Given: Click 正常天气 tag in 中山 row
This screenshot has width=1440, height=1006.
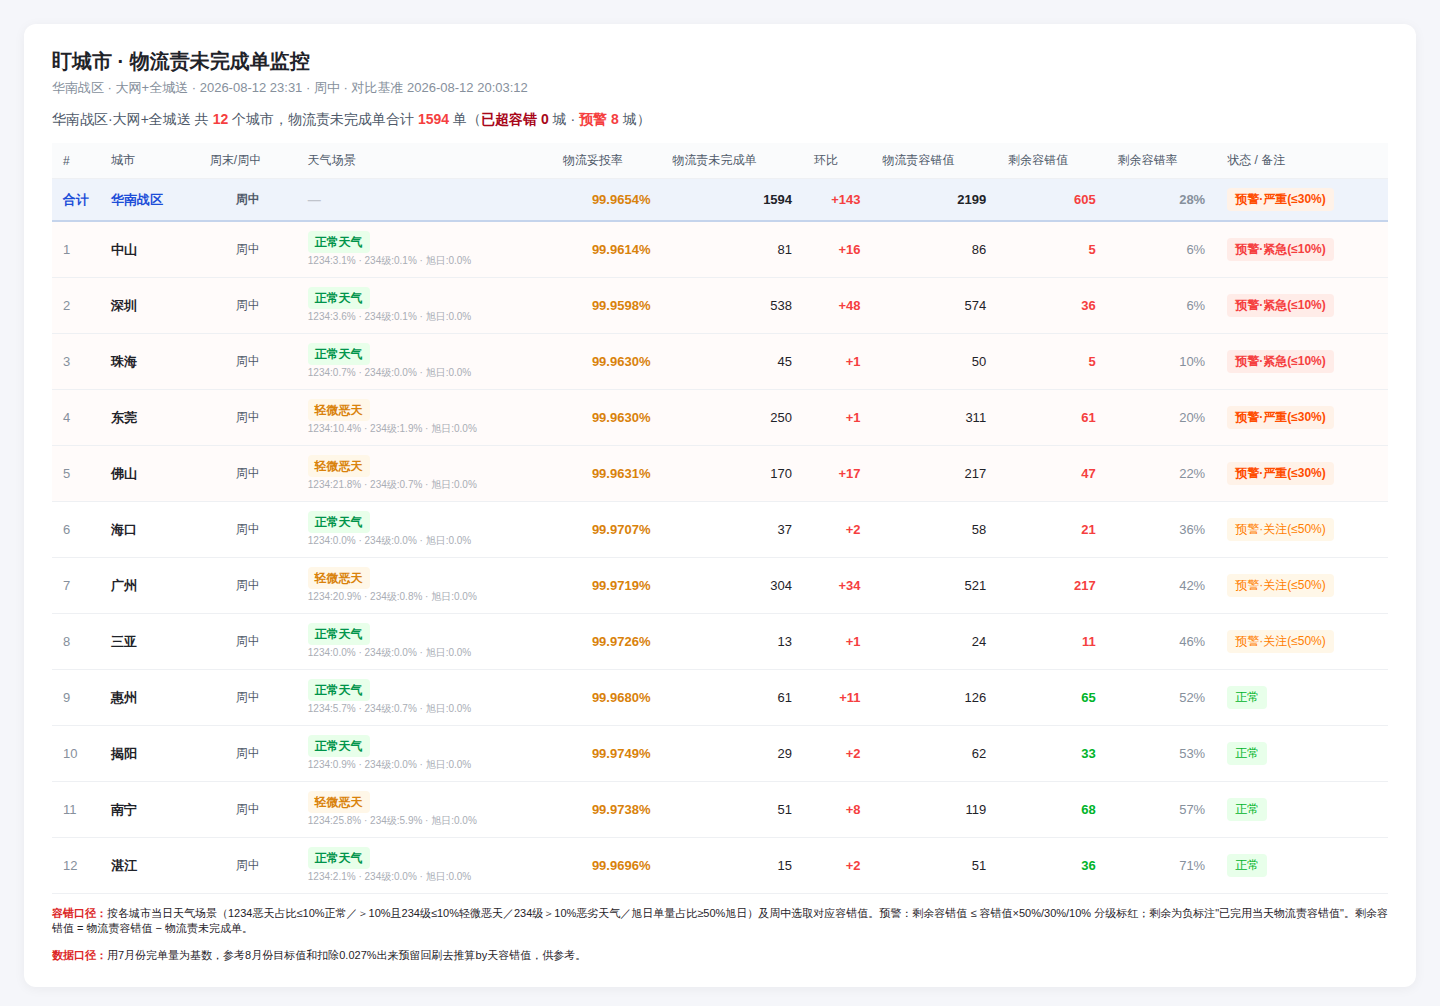Looking at the screenshot, I should click(x=339, y=242).
